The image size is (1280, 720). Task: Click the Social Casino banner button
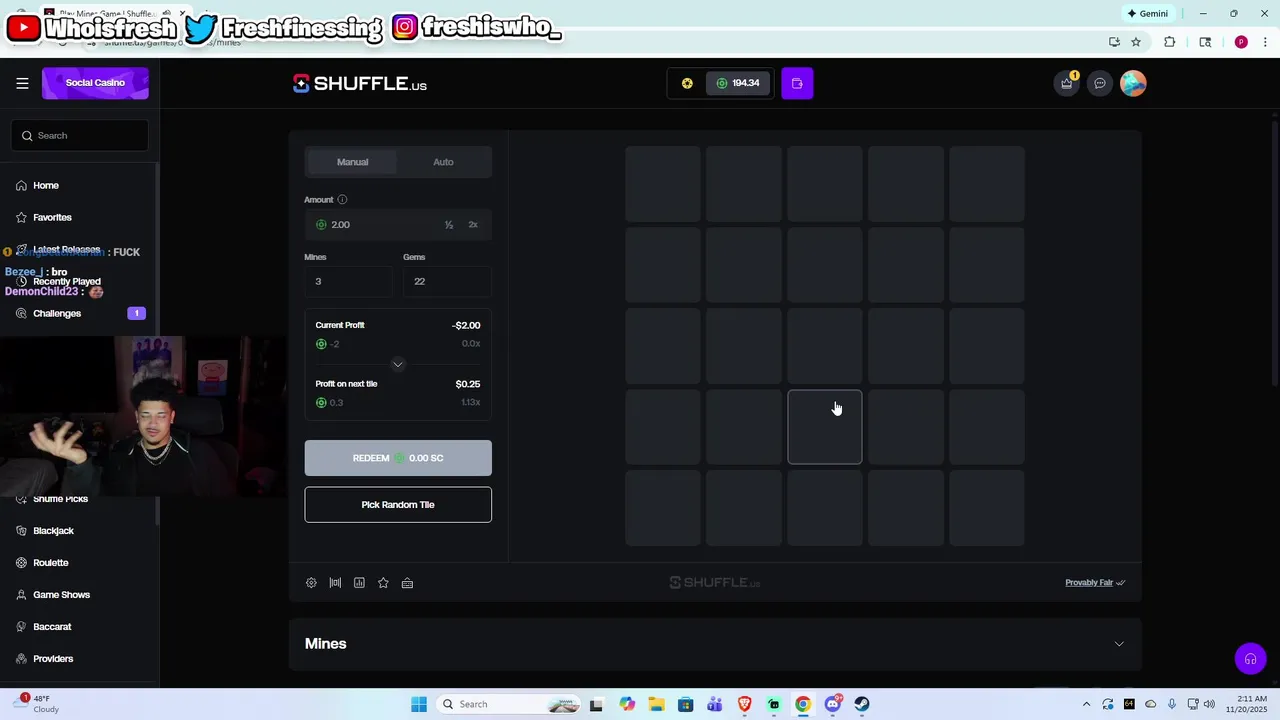95,83
